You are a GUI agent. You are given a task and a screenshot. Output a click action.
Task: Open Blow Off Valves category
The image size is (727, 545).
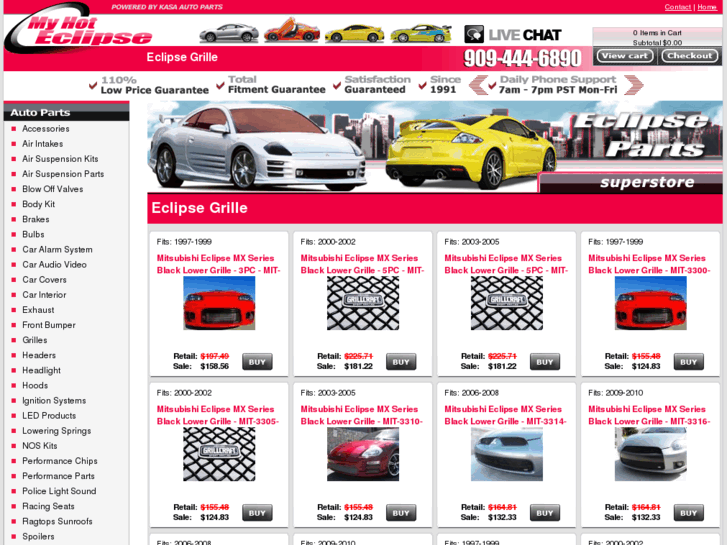53,189
